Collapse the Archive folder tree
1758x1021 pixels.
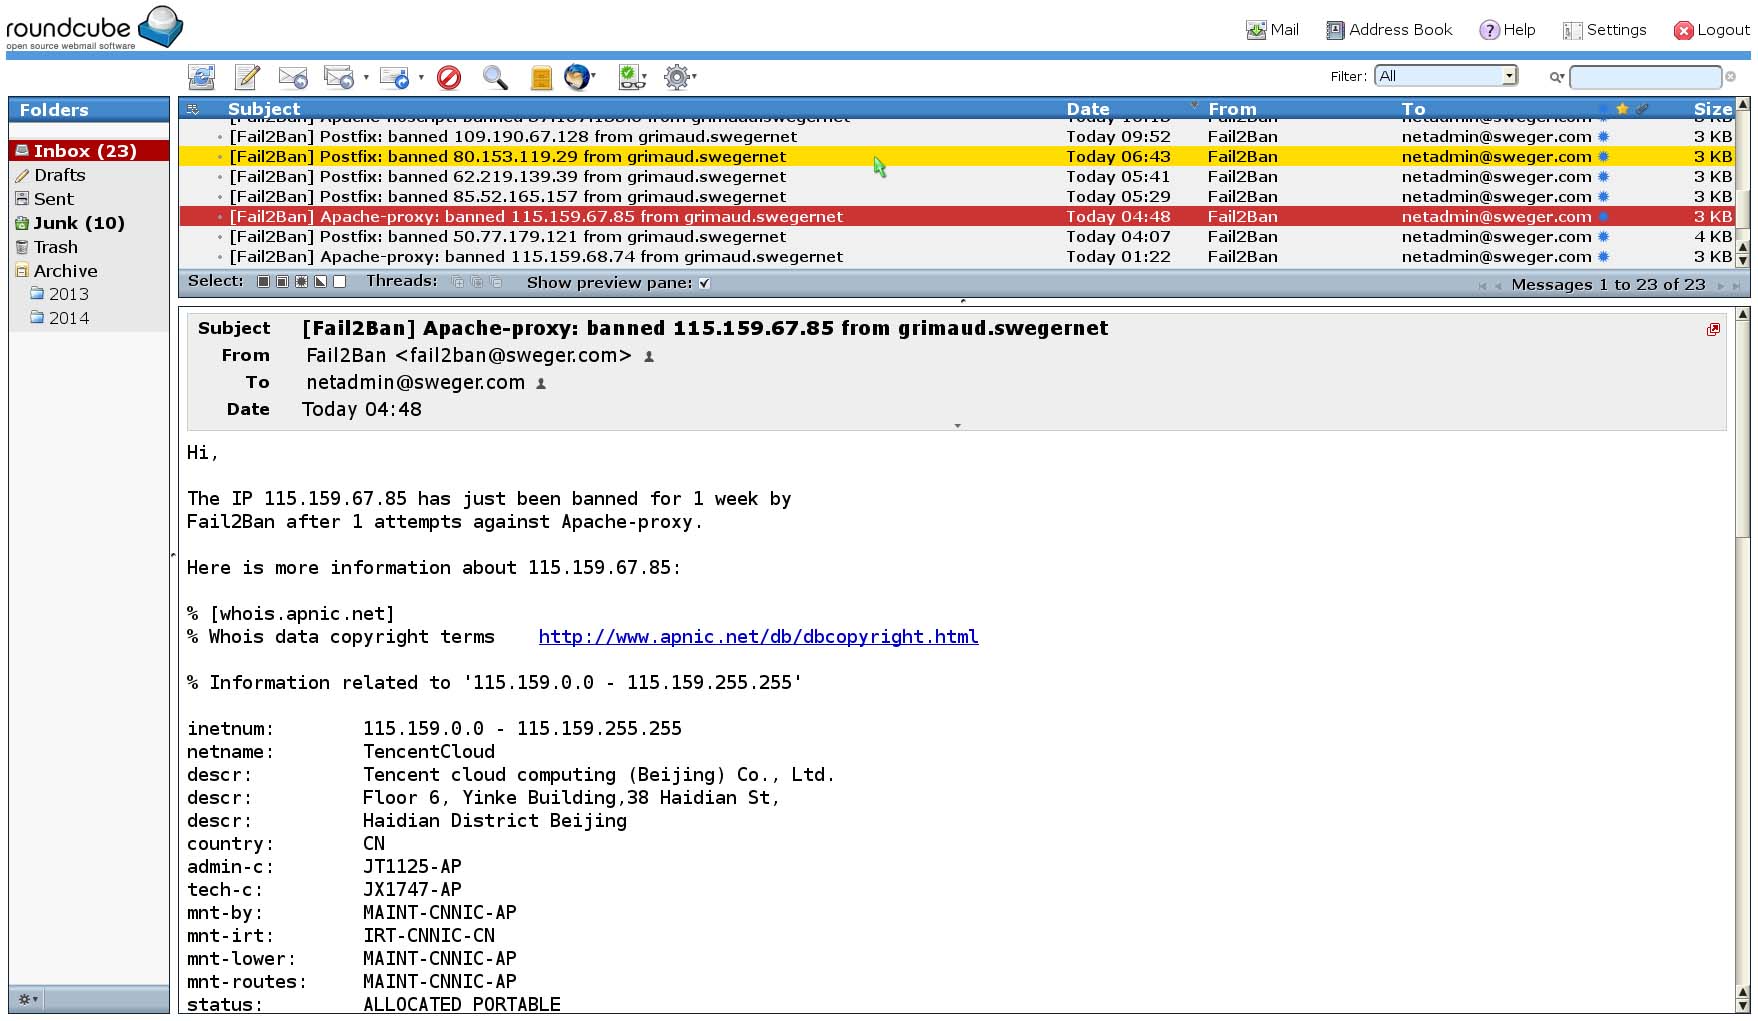pyautogui.click(x=21, y=271)
